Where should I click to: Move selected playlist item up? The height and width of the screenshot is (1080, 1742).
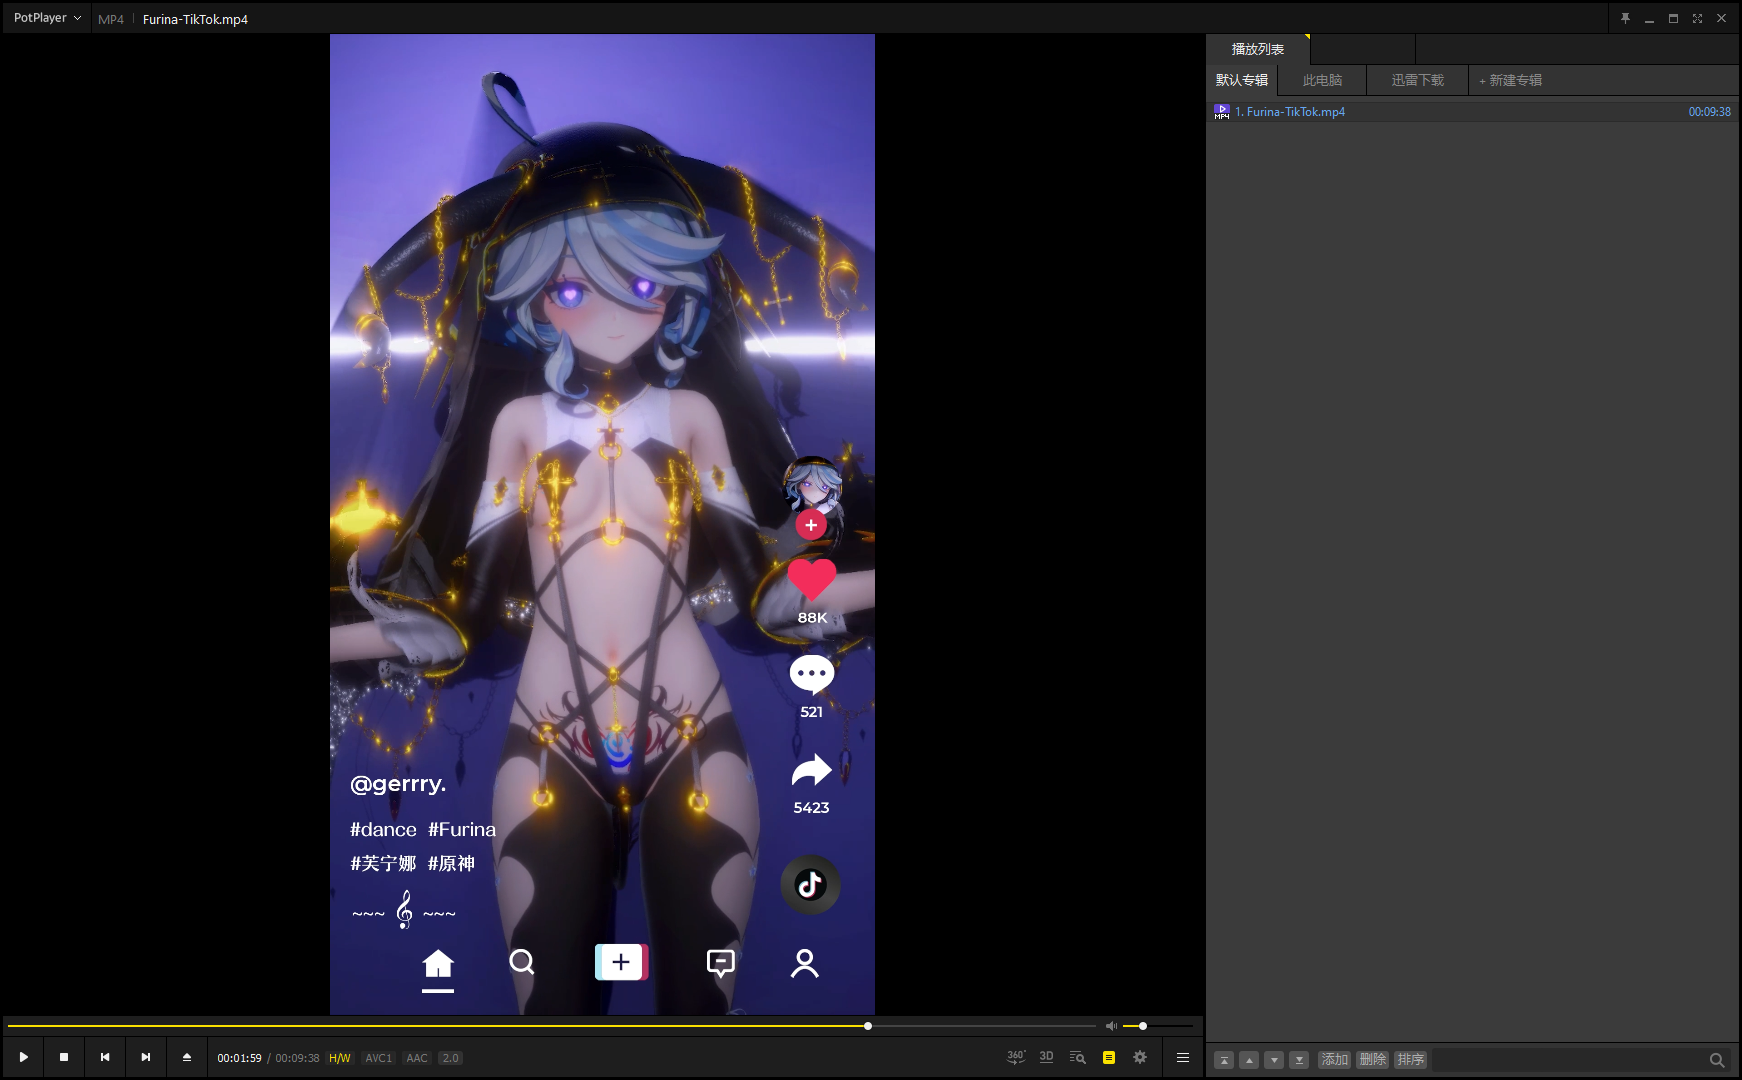coord(1249,1060)
